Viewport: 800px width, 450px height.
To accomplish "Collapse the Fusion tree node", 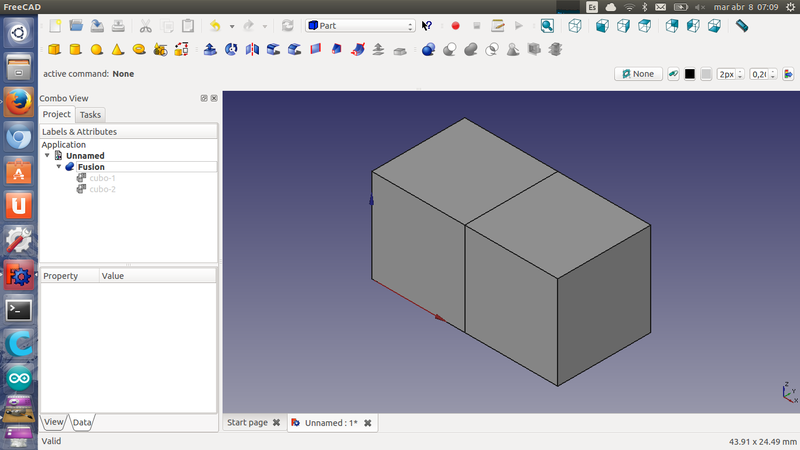I will 58,167.
